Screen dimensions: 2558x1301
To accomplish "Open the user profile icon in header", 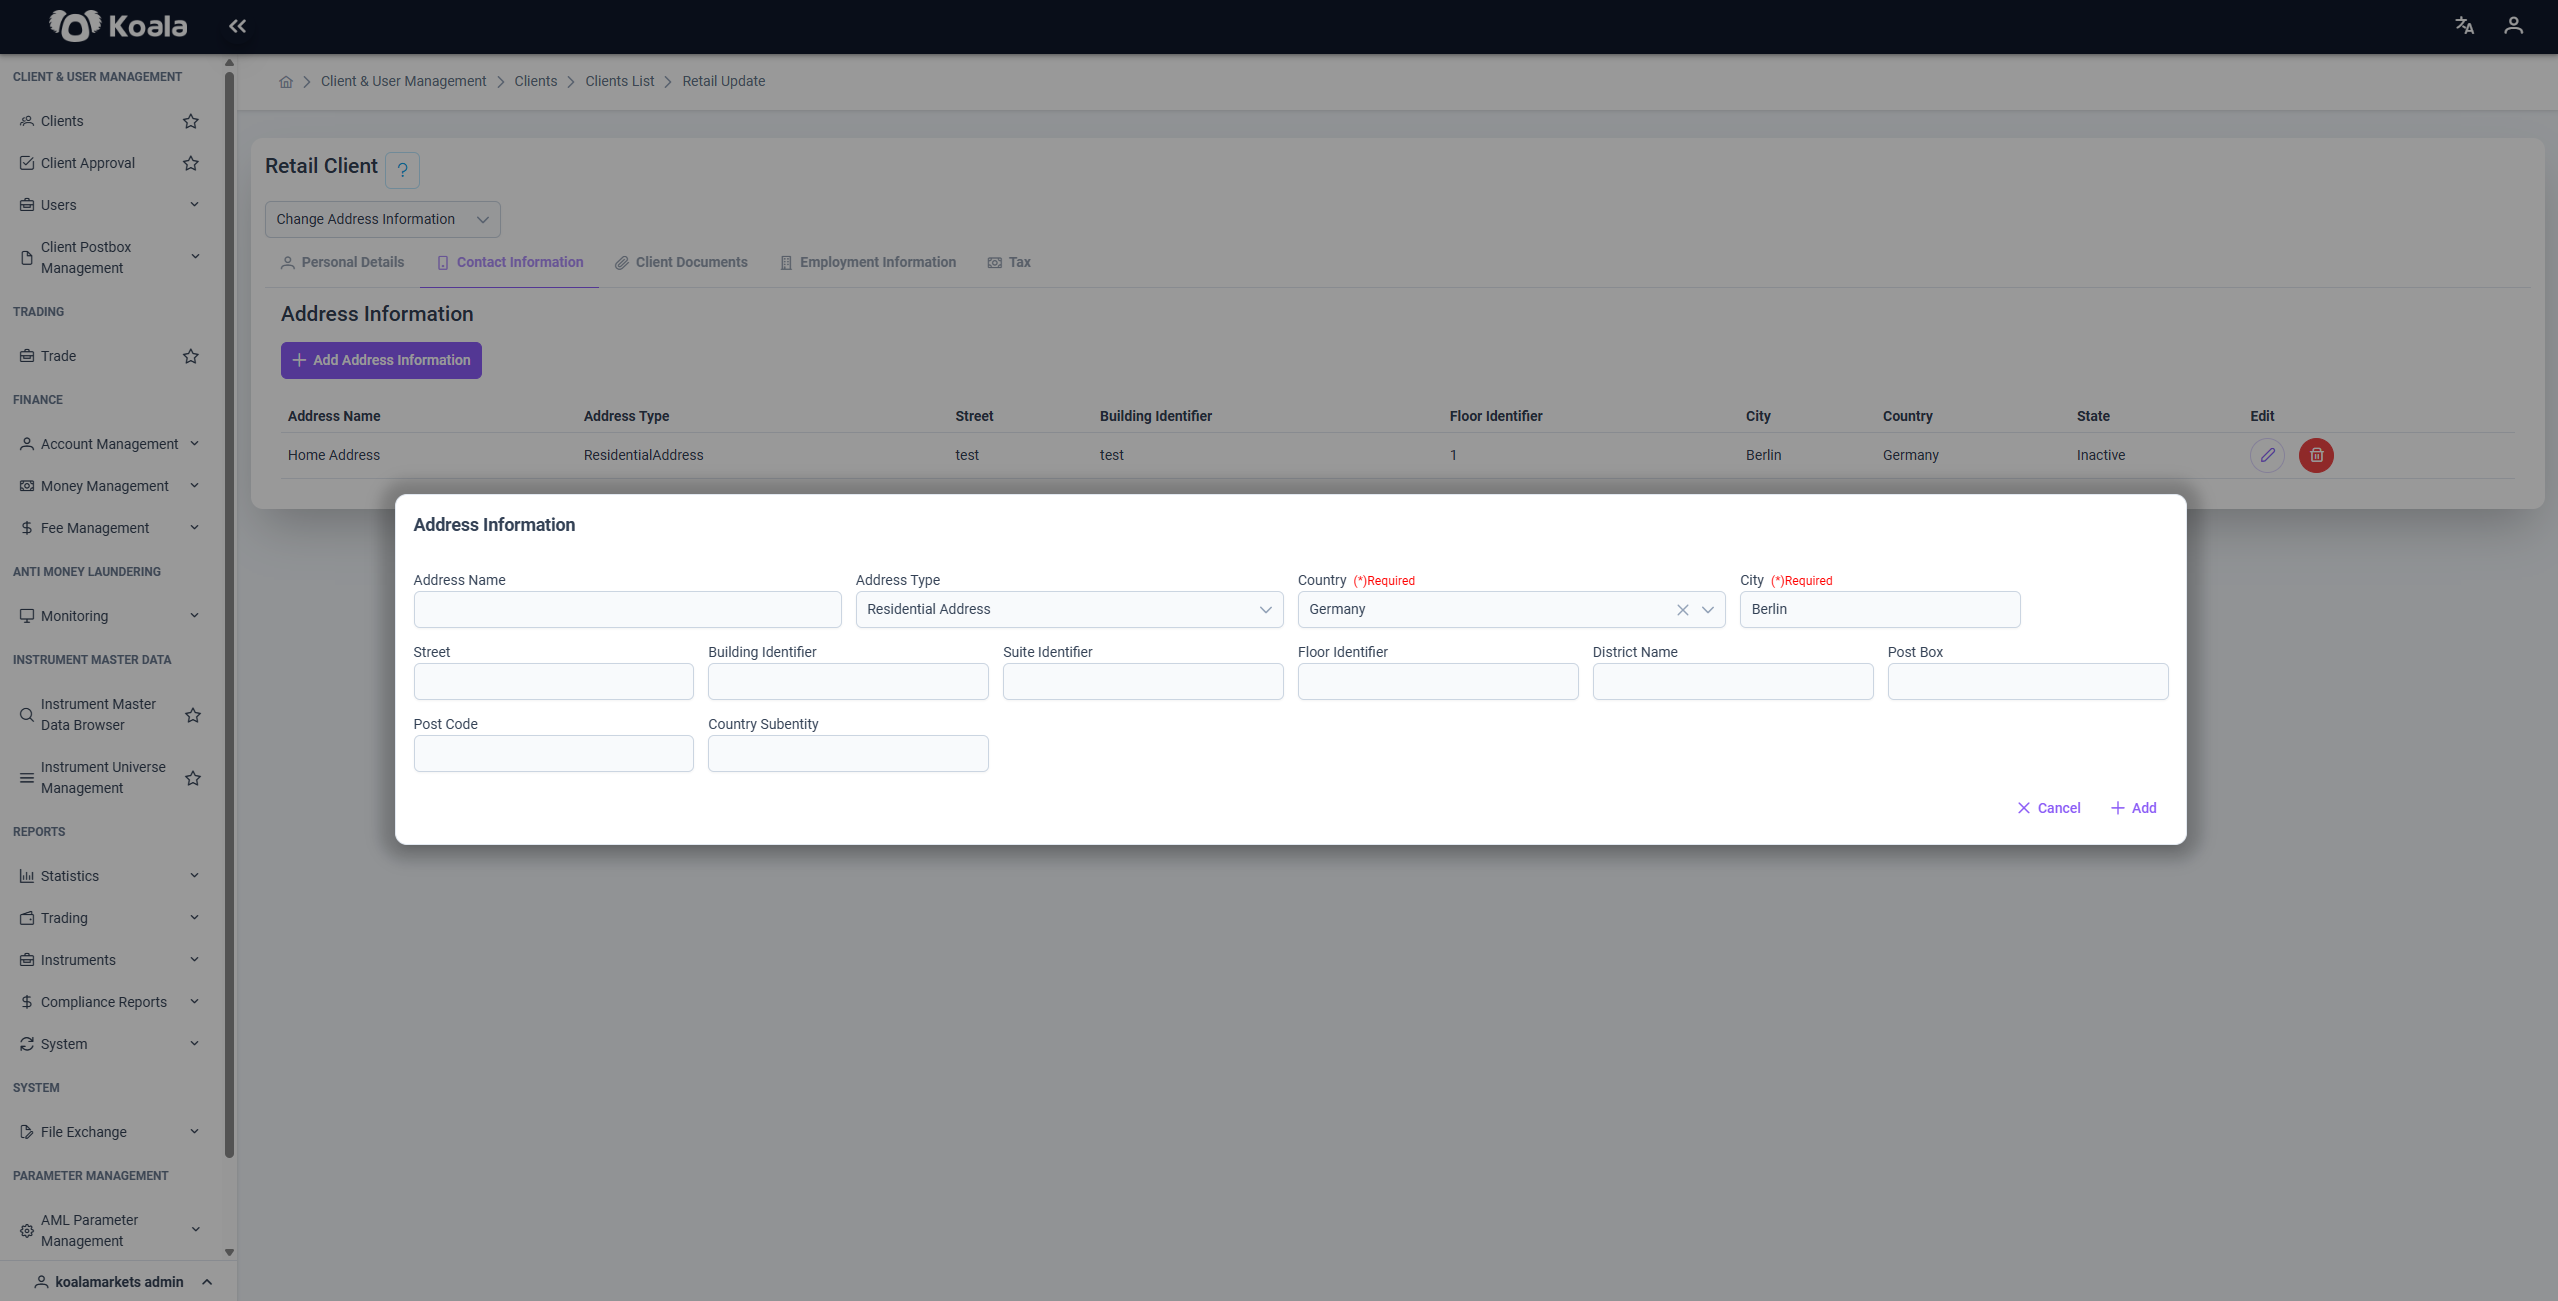I will click(x=2513, y=26).
